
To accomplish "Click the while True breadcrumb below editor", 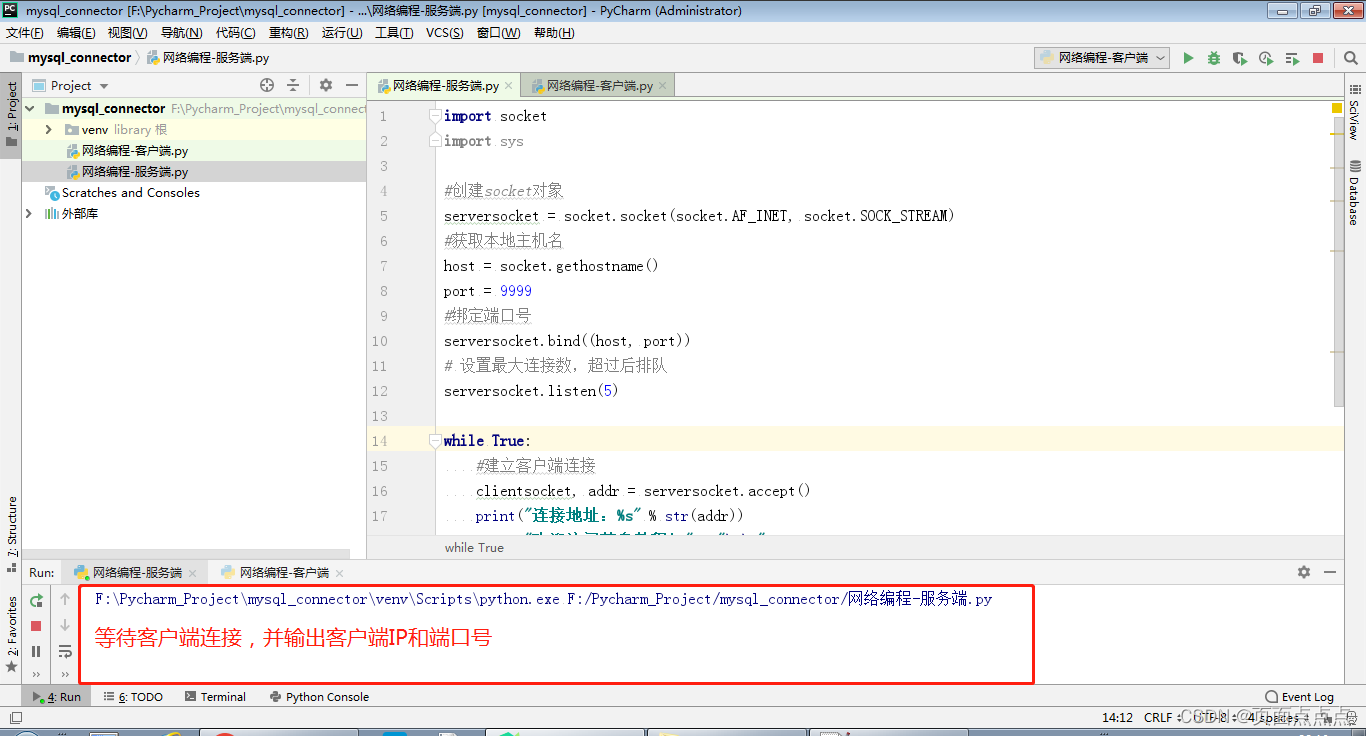I will 474,547.
